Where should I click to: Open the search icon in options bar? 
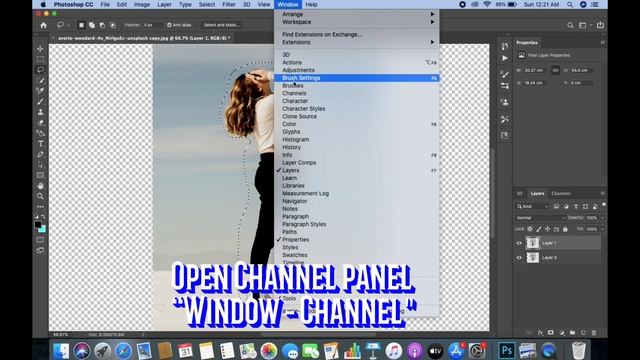click(570, 25)
